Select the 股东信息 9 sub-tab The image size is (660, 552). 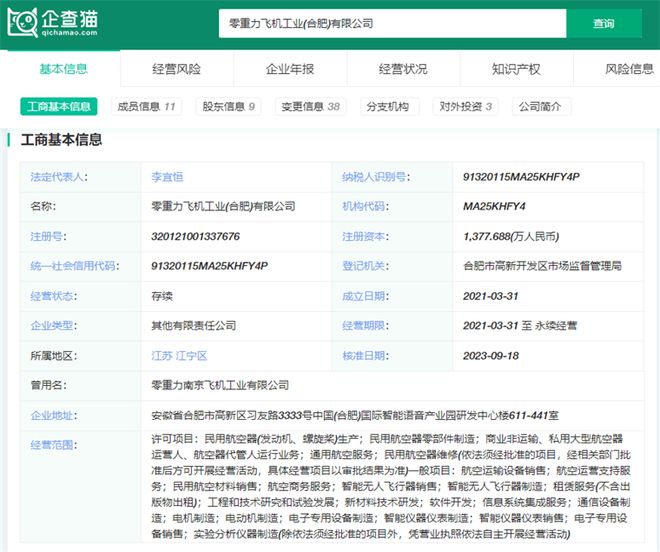[229, 107]
